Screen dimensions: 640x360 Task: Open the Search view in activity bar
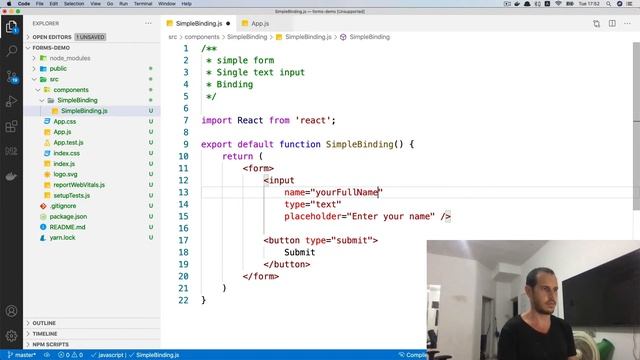coord(11,51)
